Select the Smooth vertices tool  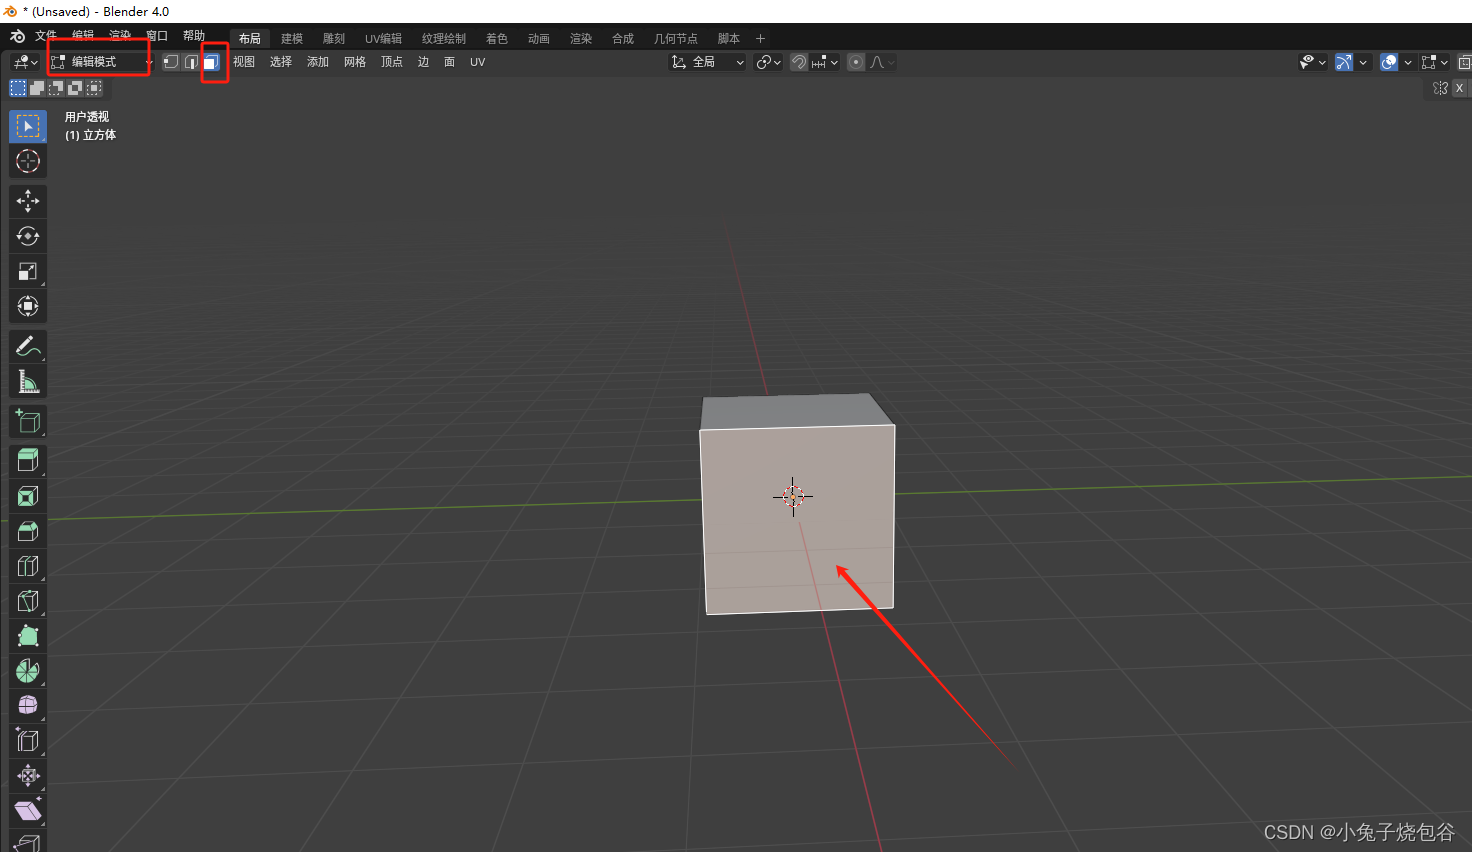coord(28,706)
